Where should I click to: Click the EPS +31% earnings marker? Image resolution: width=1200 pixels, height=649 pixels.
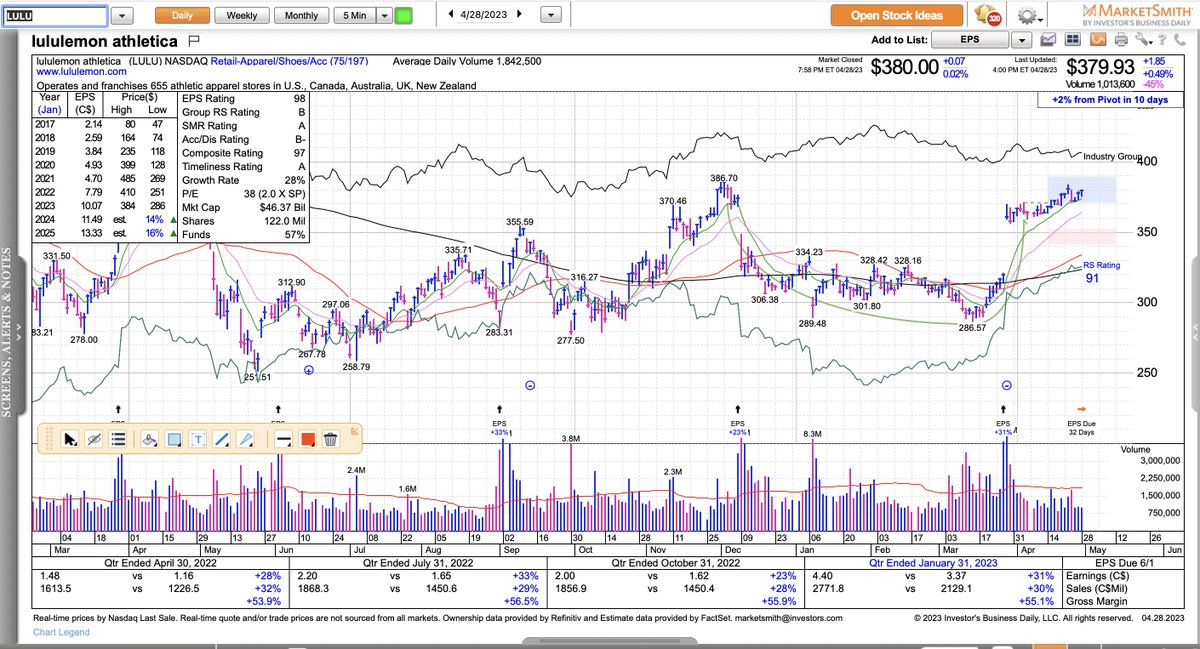(x=1003, y=426)
